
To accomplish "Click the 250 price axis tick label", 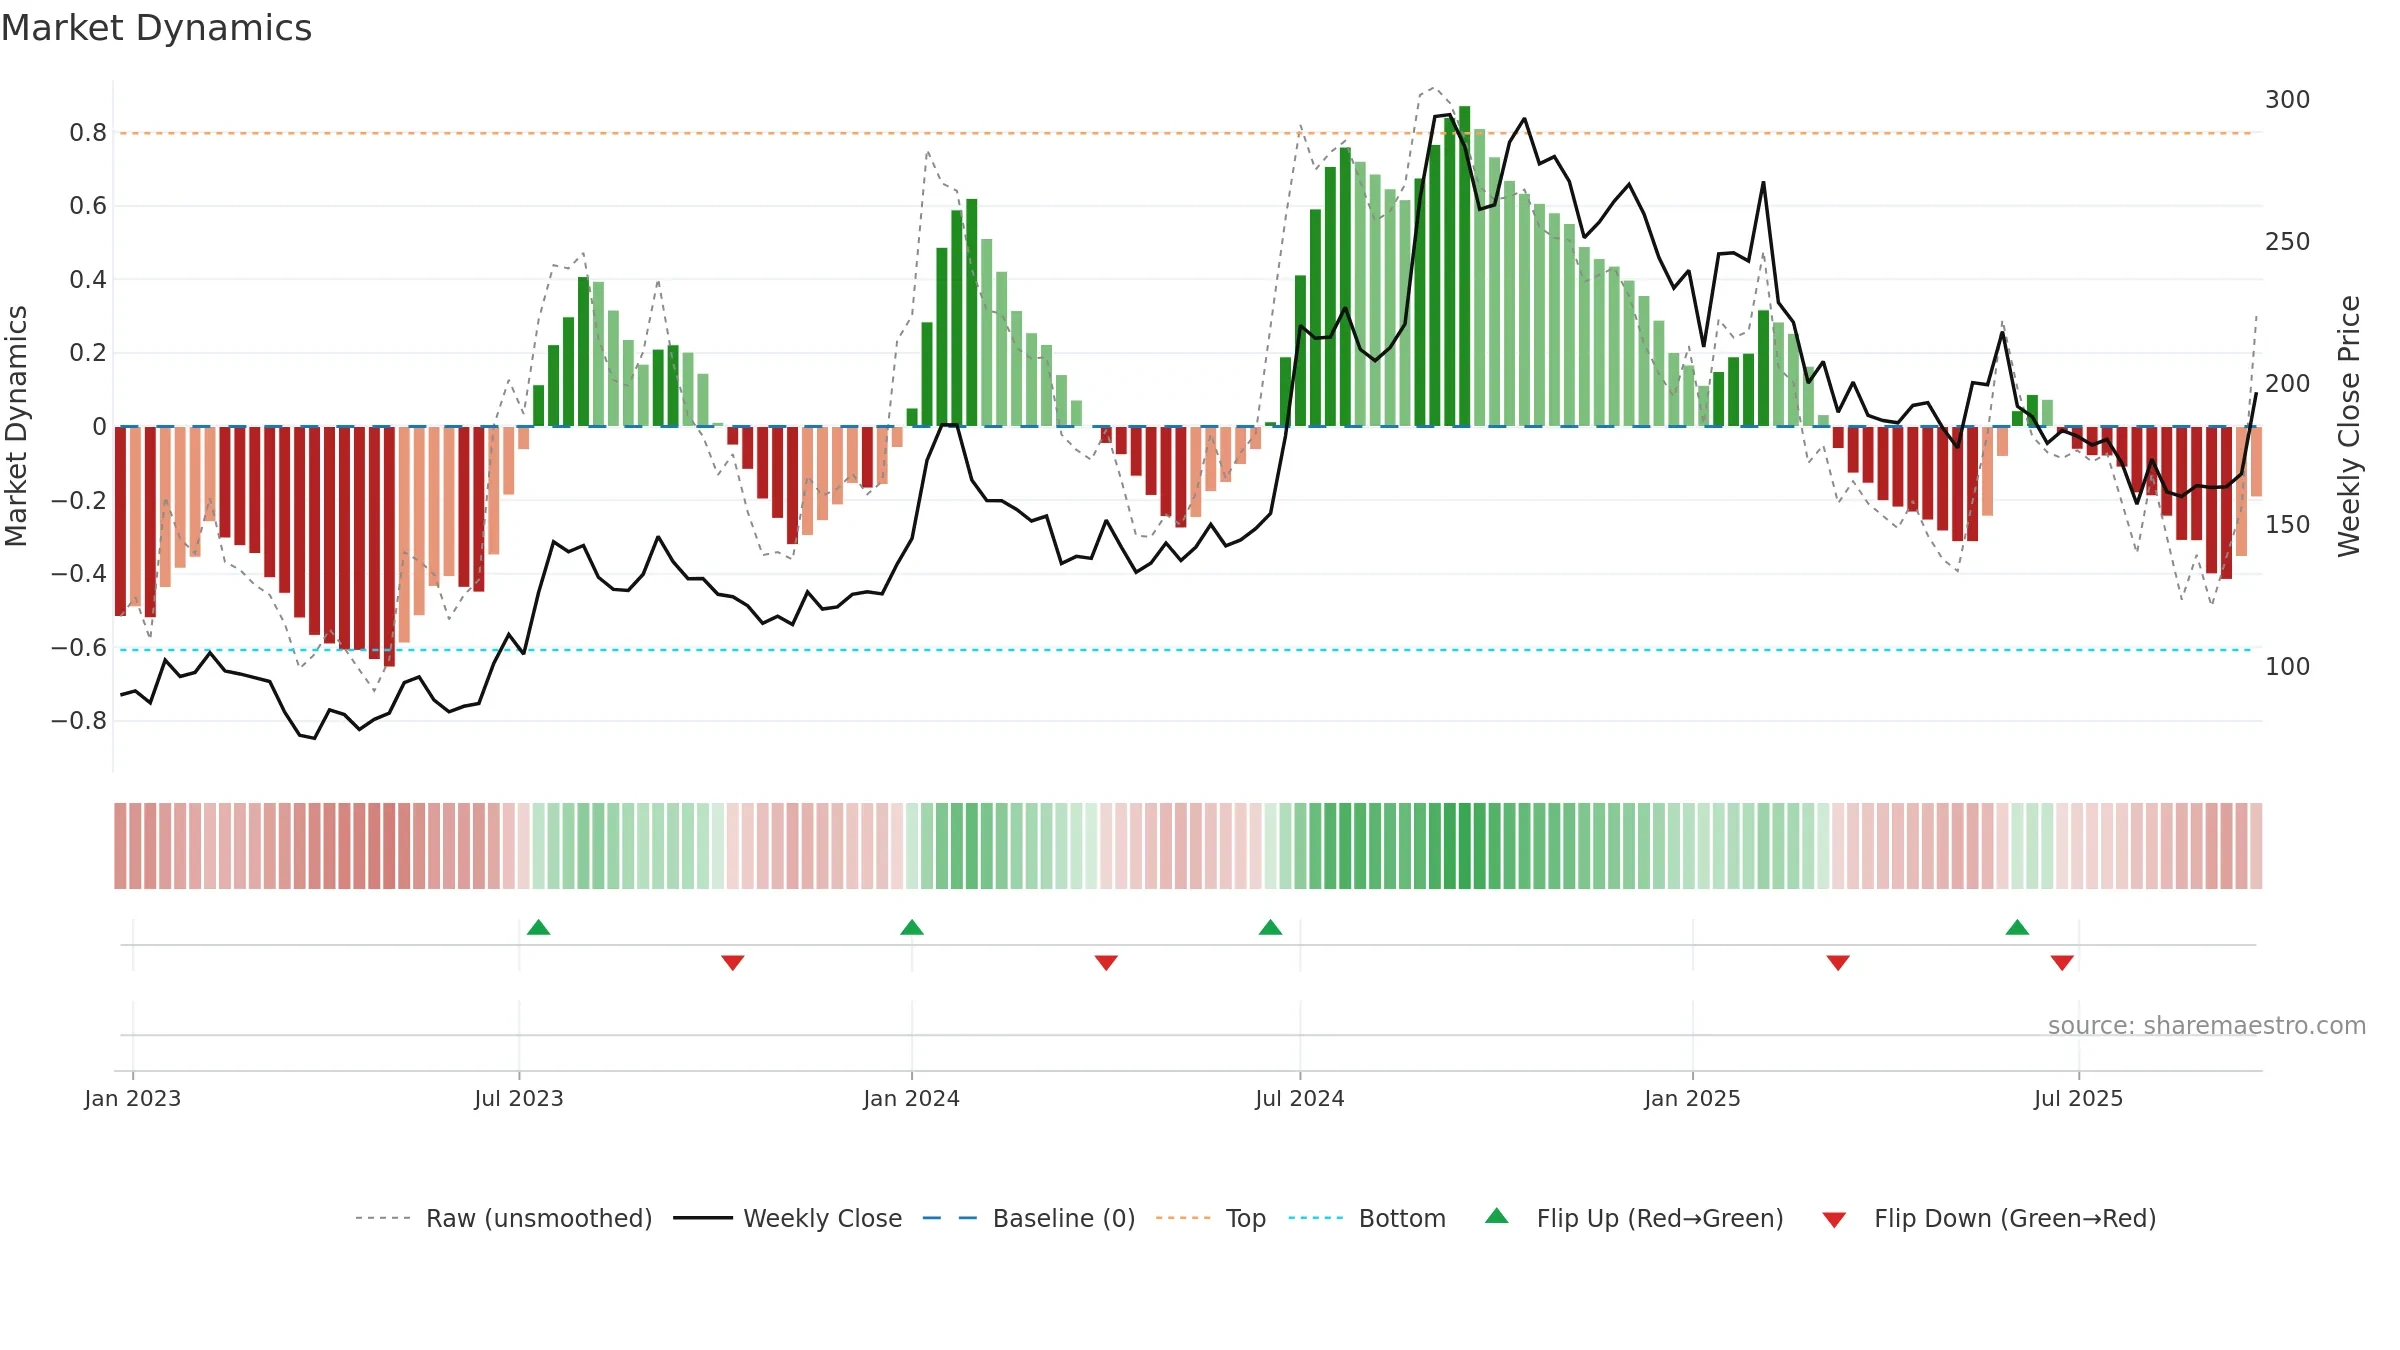I will pyautogui.click(x=2288, y=242).
